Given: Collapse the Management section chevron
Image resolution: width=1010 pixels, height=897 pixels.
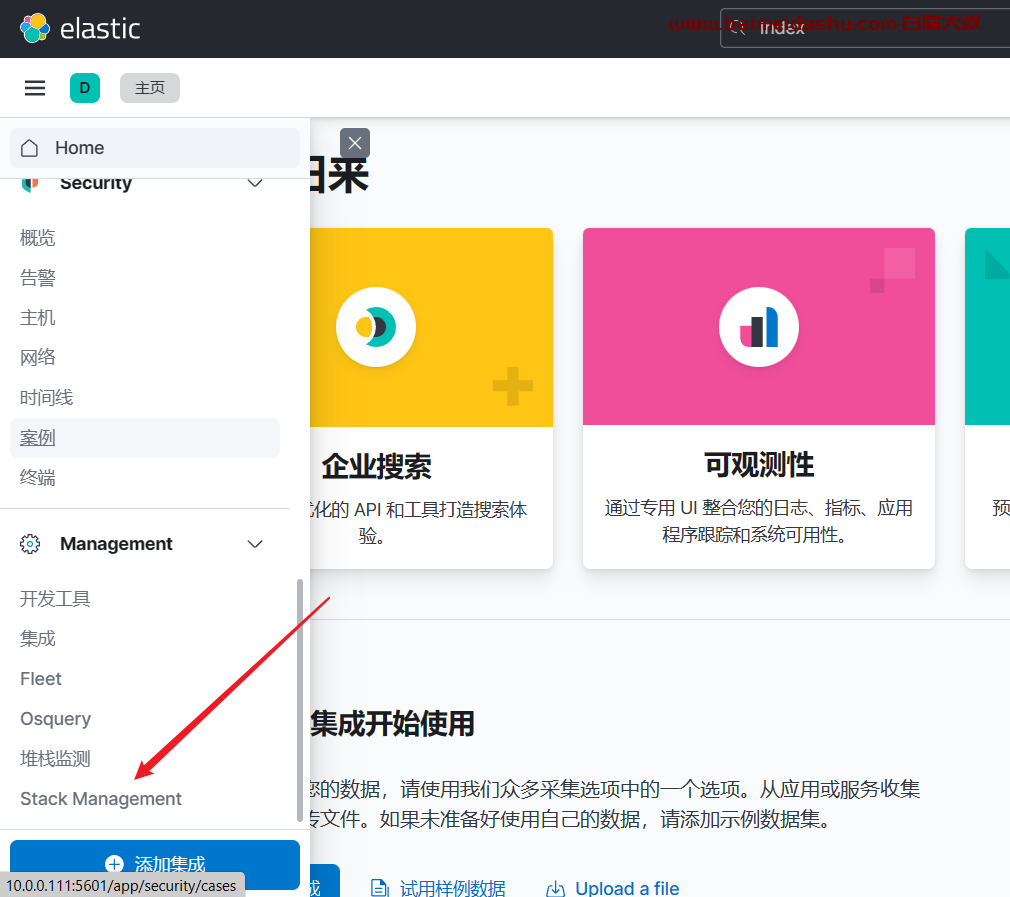Looking at the screenshot, I should click(255, 544).
